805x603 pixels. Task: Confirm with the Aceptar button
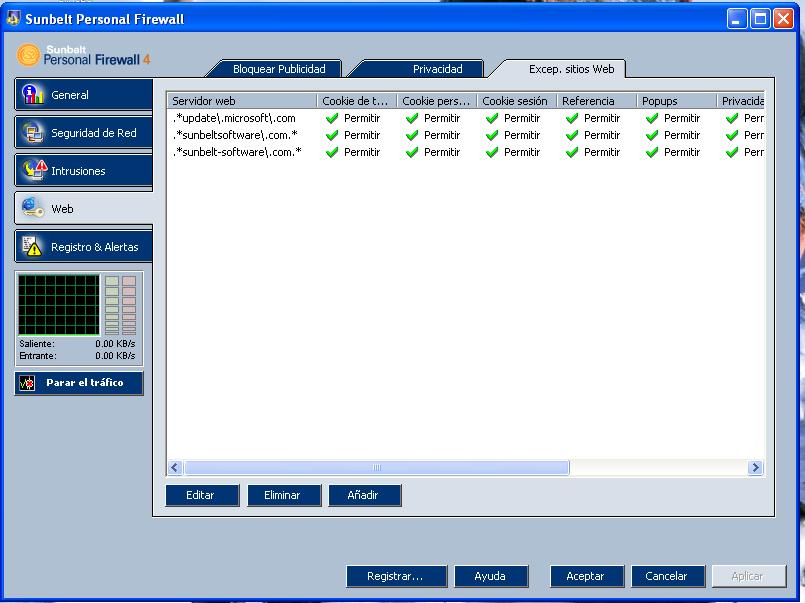(x=587, y=576)
